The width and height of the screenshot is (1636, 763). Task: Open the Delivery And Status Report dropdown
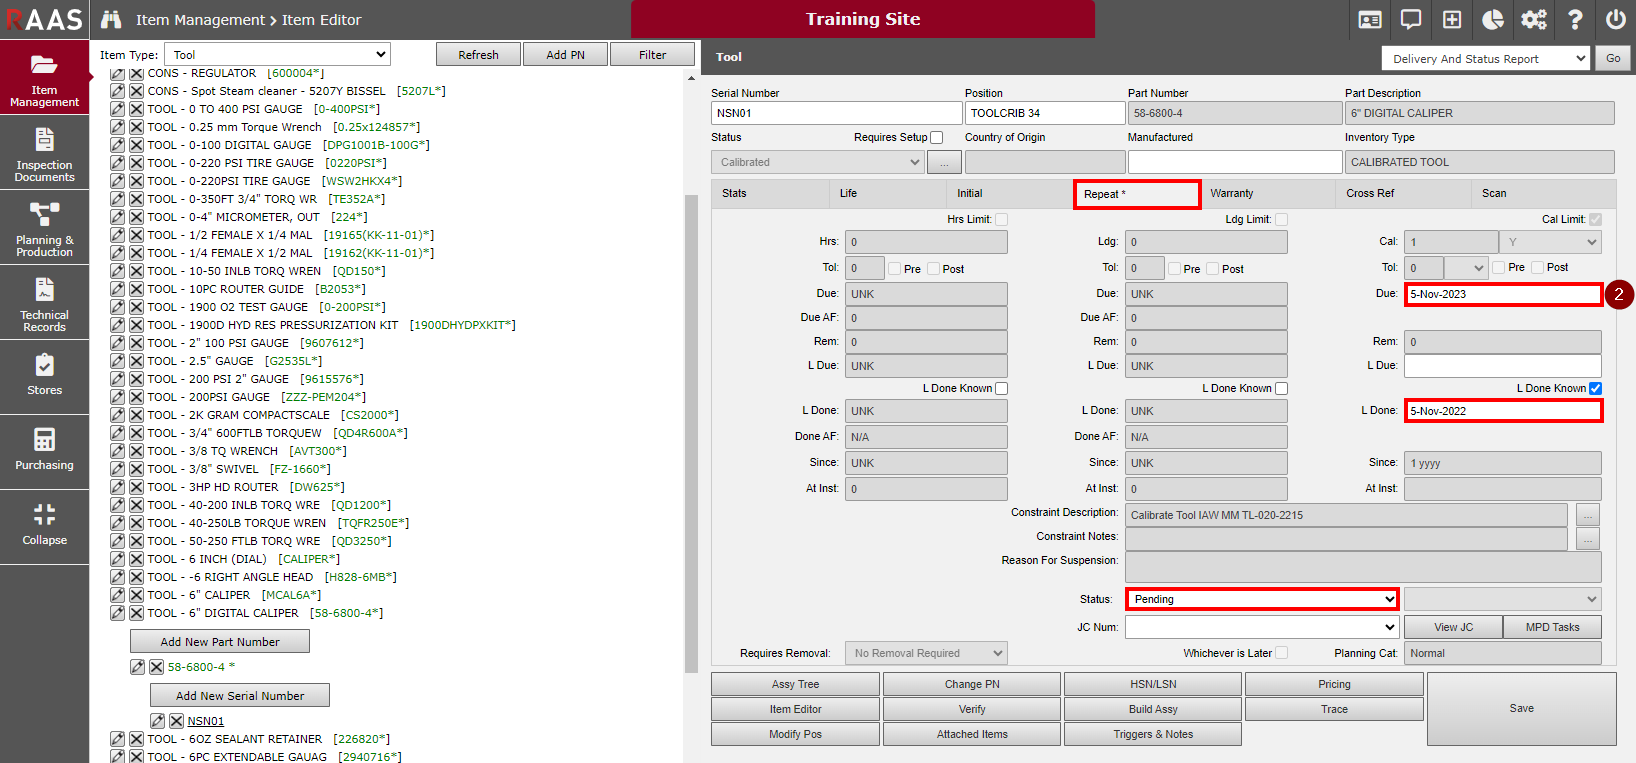(1485, 59)
